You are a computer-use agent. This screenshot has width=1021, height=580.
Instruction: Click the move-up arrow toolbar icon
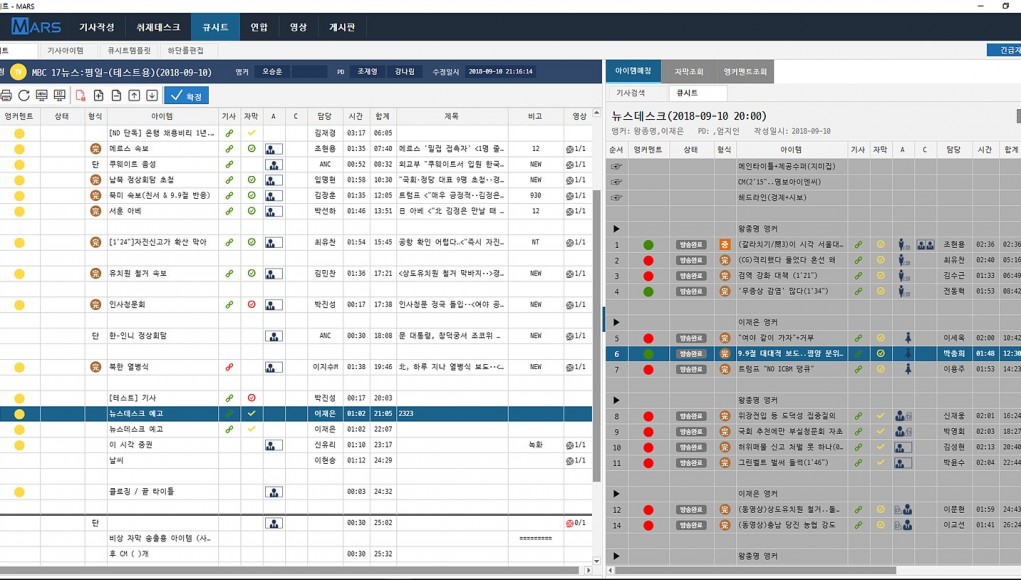pos(134,96)
